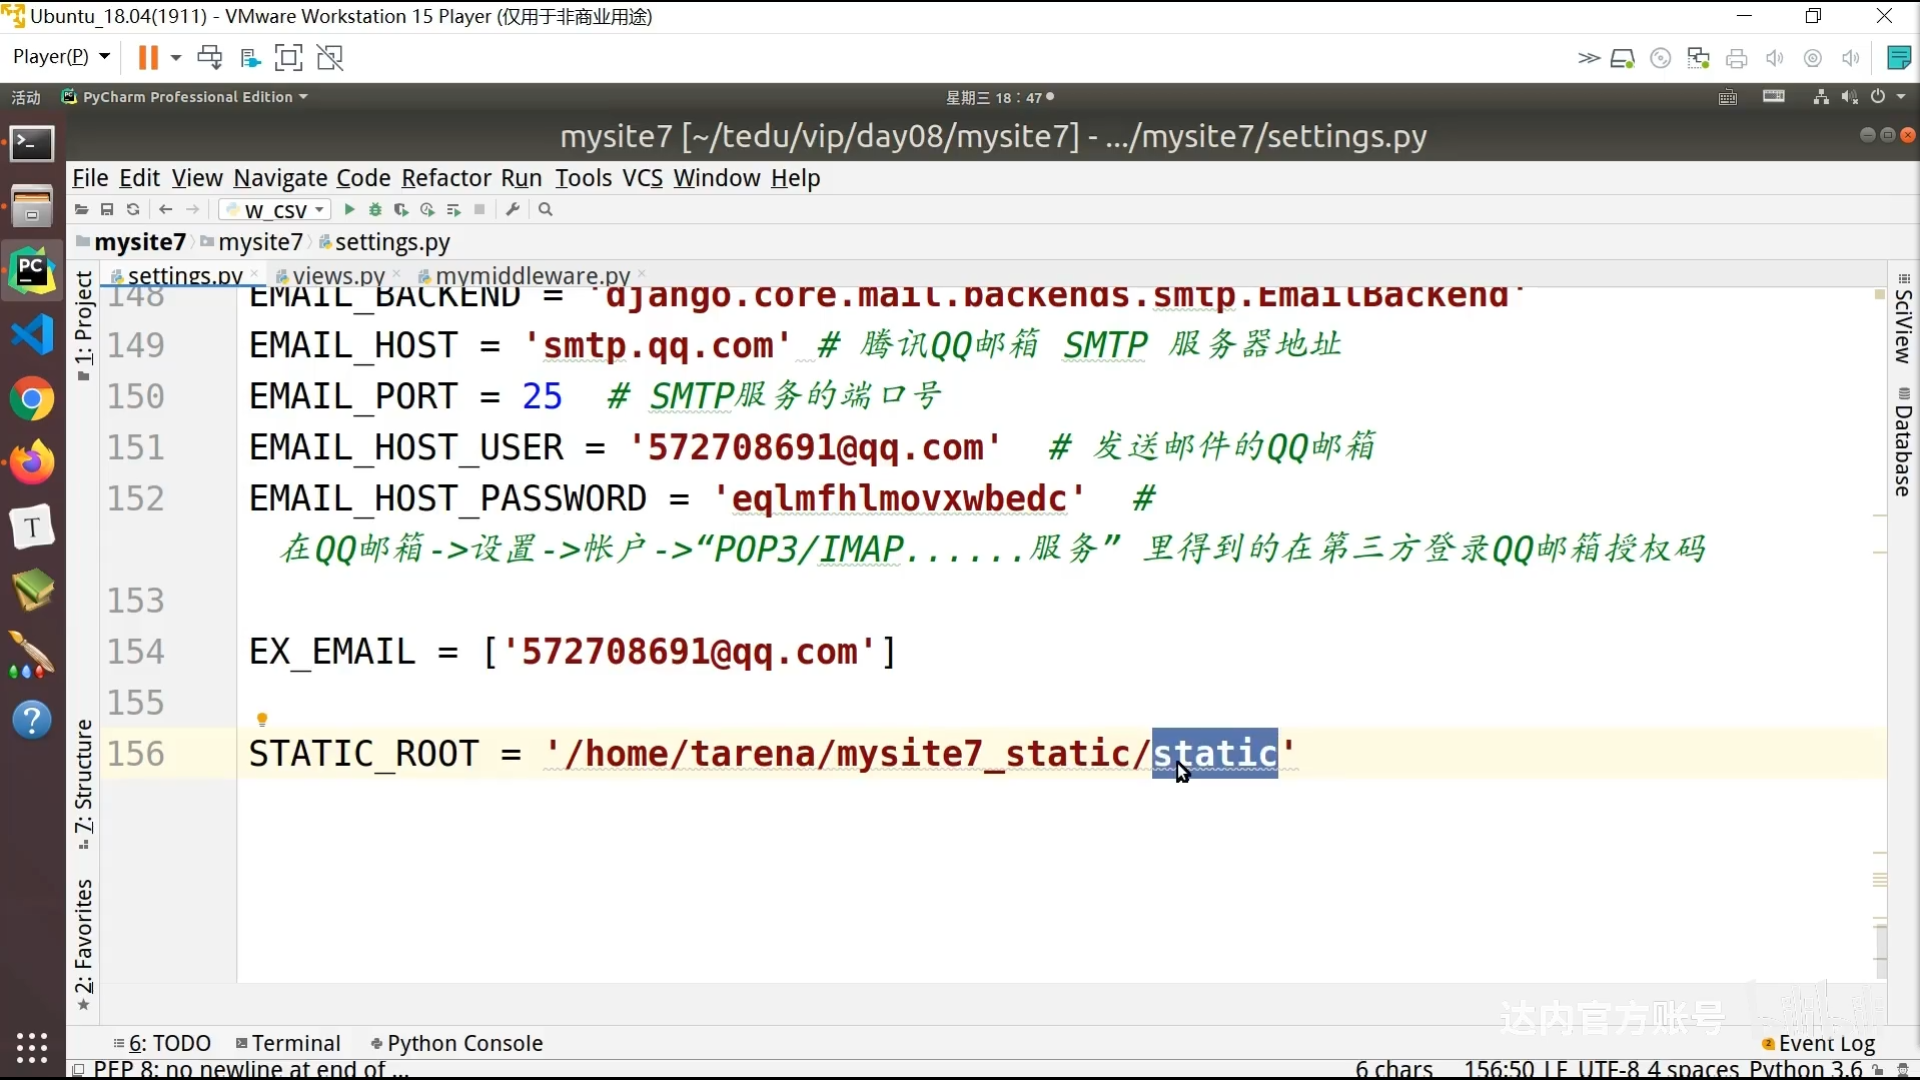Click the Save All floppy icon
This screenshot has width=1920, height=1080.
107,210
